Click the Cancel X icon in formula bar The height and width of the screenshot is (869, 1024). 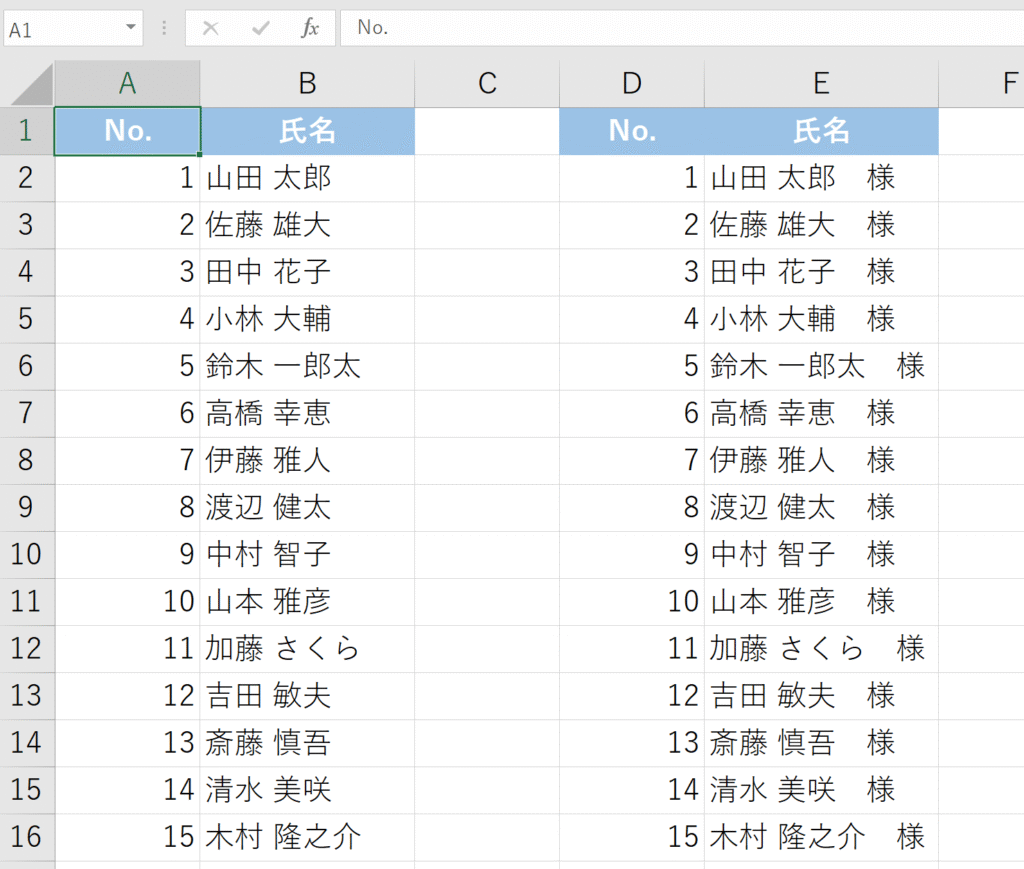tap(210, 28)
